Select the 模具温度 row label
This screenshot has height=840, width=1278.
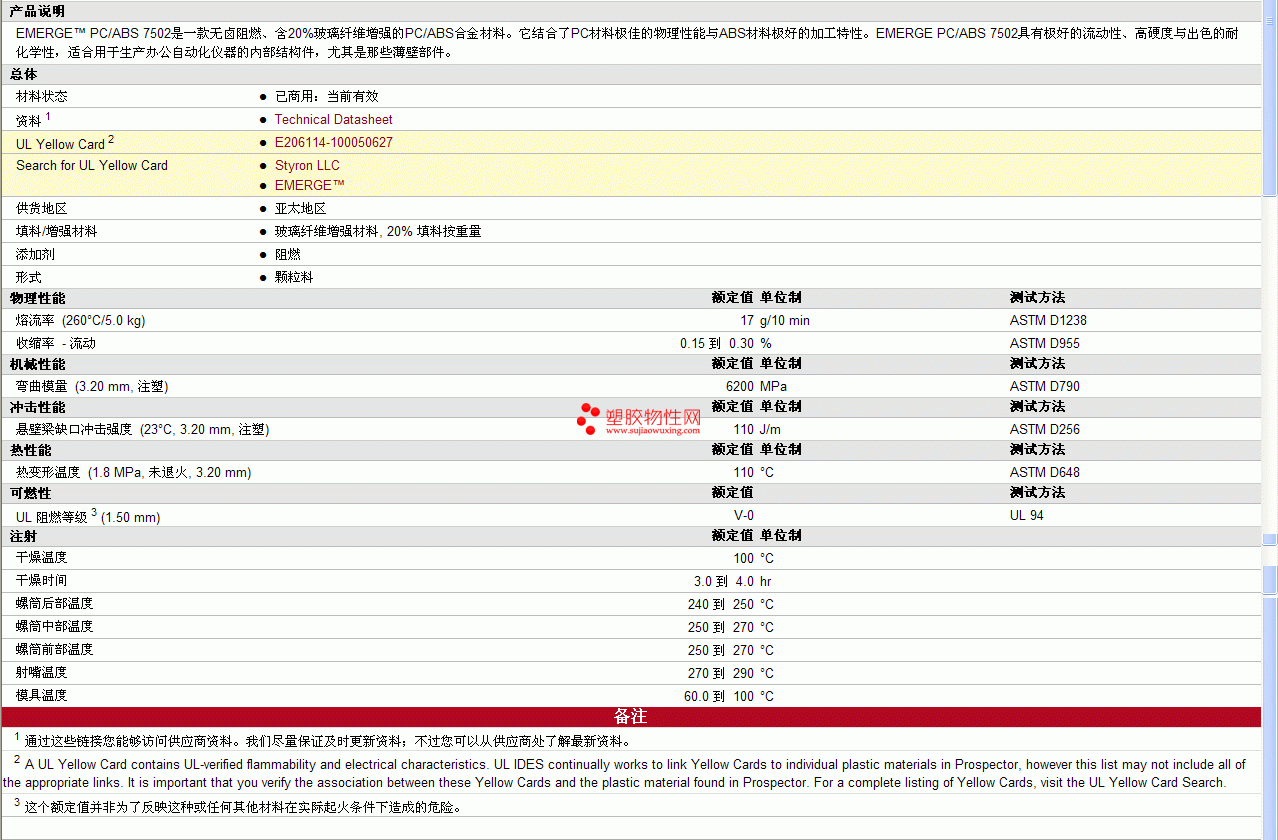click(x=42, y=696)
